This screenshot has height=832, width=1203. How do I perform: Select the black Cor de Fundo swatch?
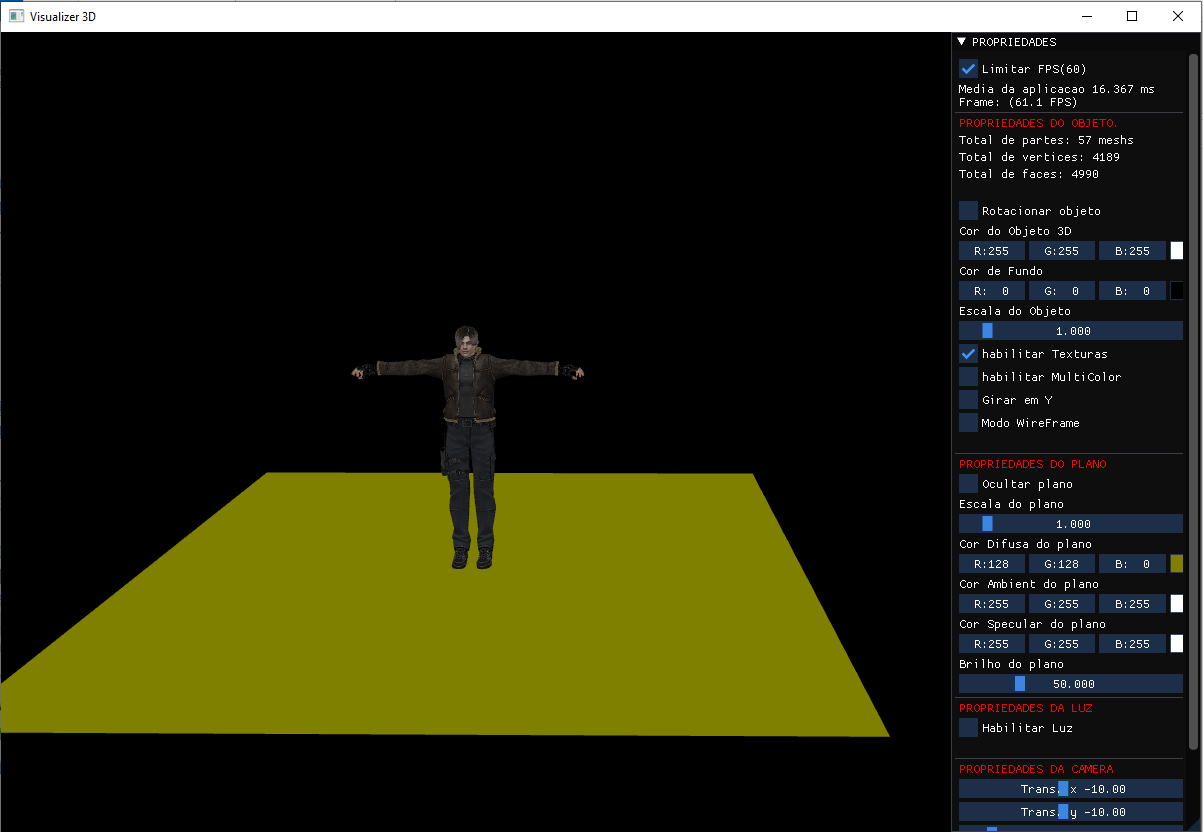1177,290
